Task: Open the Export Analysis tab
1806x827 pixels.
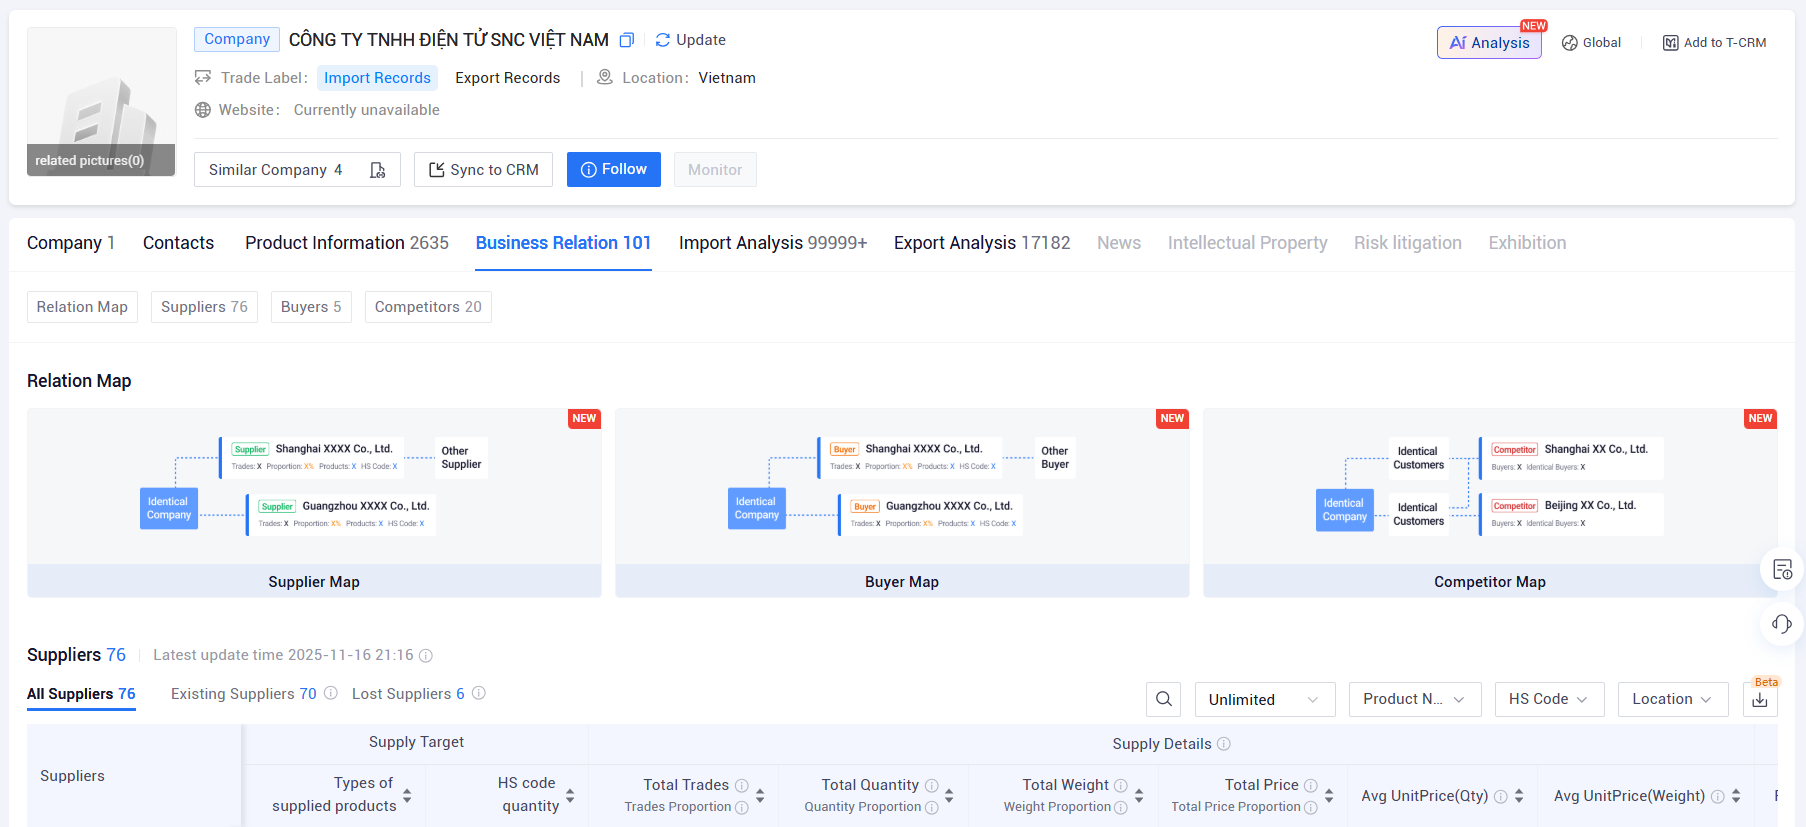Action: point(982,243)
